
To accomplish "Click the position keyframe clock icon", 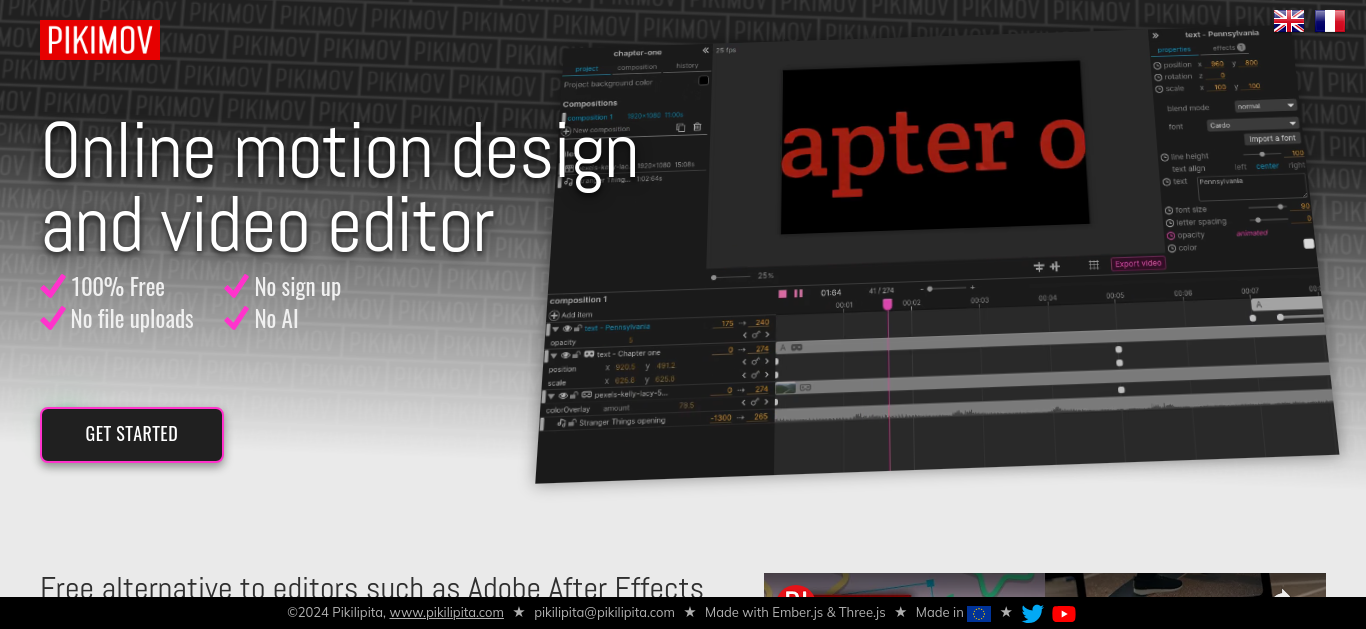I will 1157,65.
